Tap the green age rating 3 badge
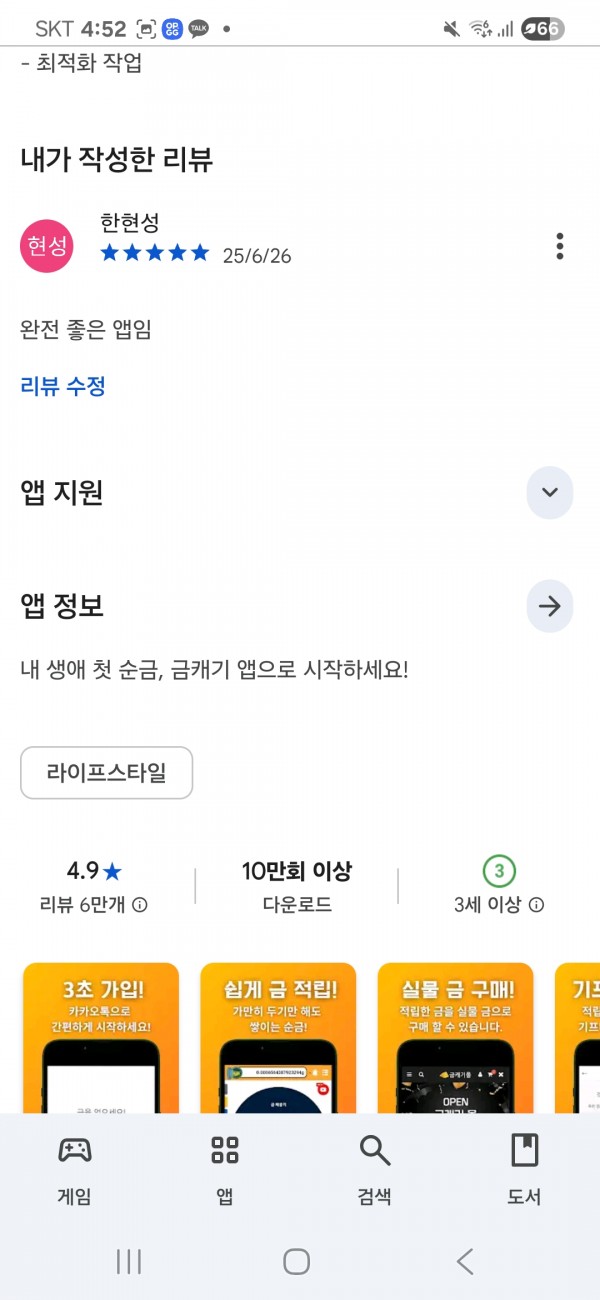The height and width of the screenshot is (1300, 600). (499, 871)
